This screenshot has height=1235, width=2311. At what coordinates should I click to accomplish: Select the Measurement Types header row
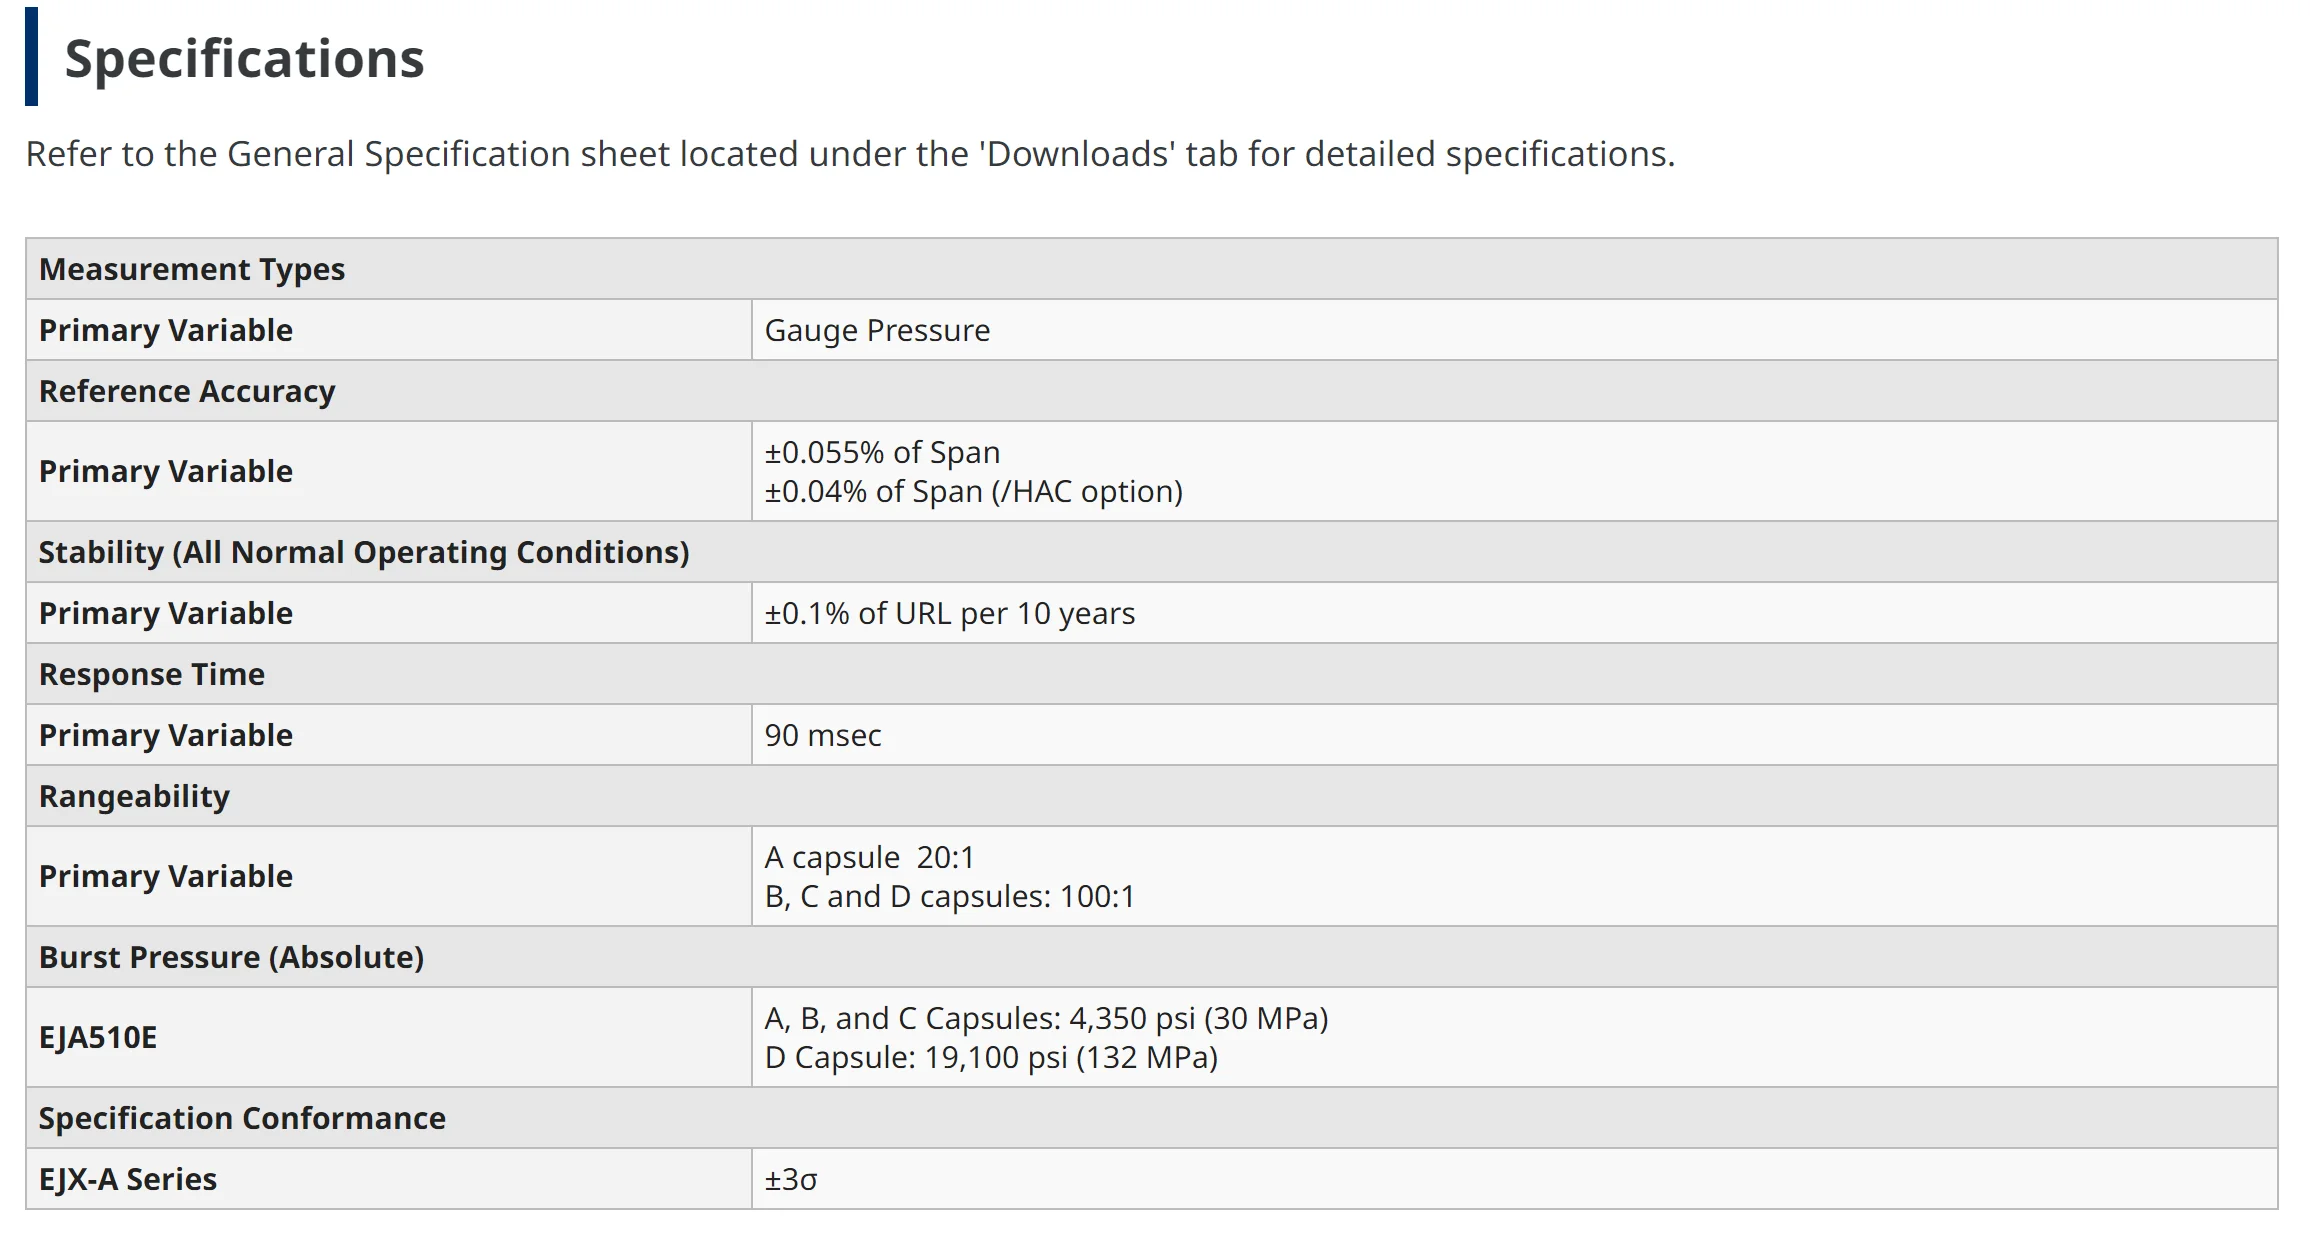[x=192, y=269]
